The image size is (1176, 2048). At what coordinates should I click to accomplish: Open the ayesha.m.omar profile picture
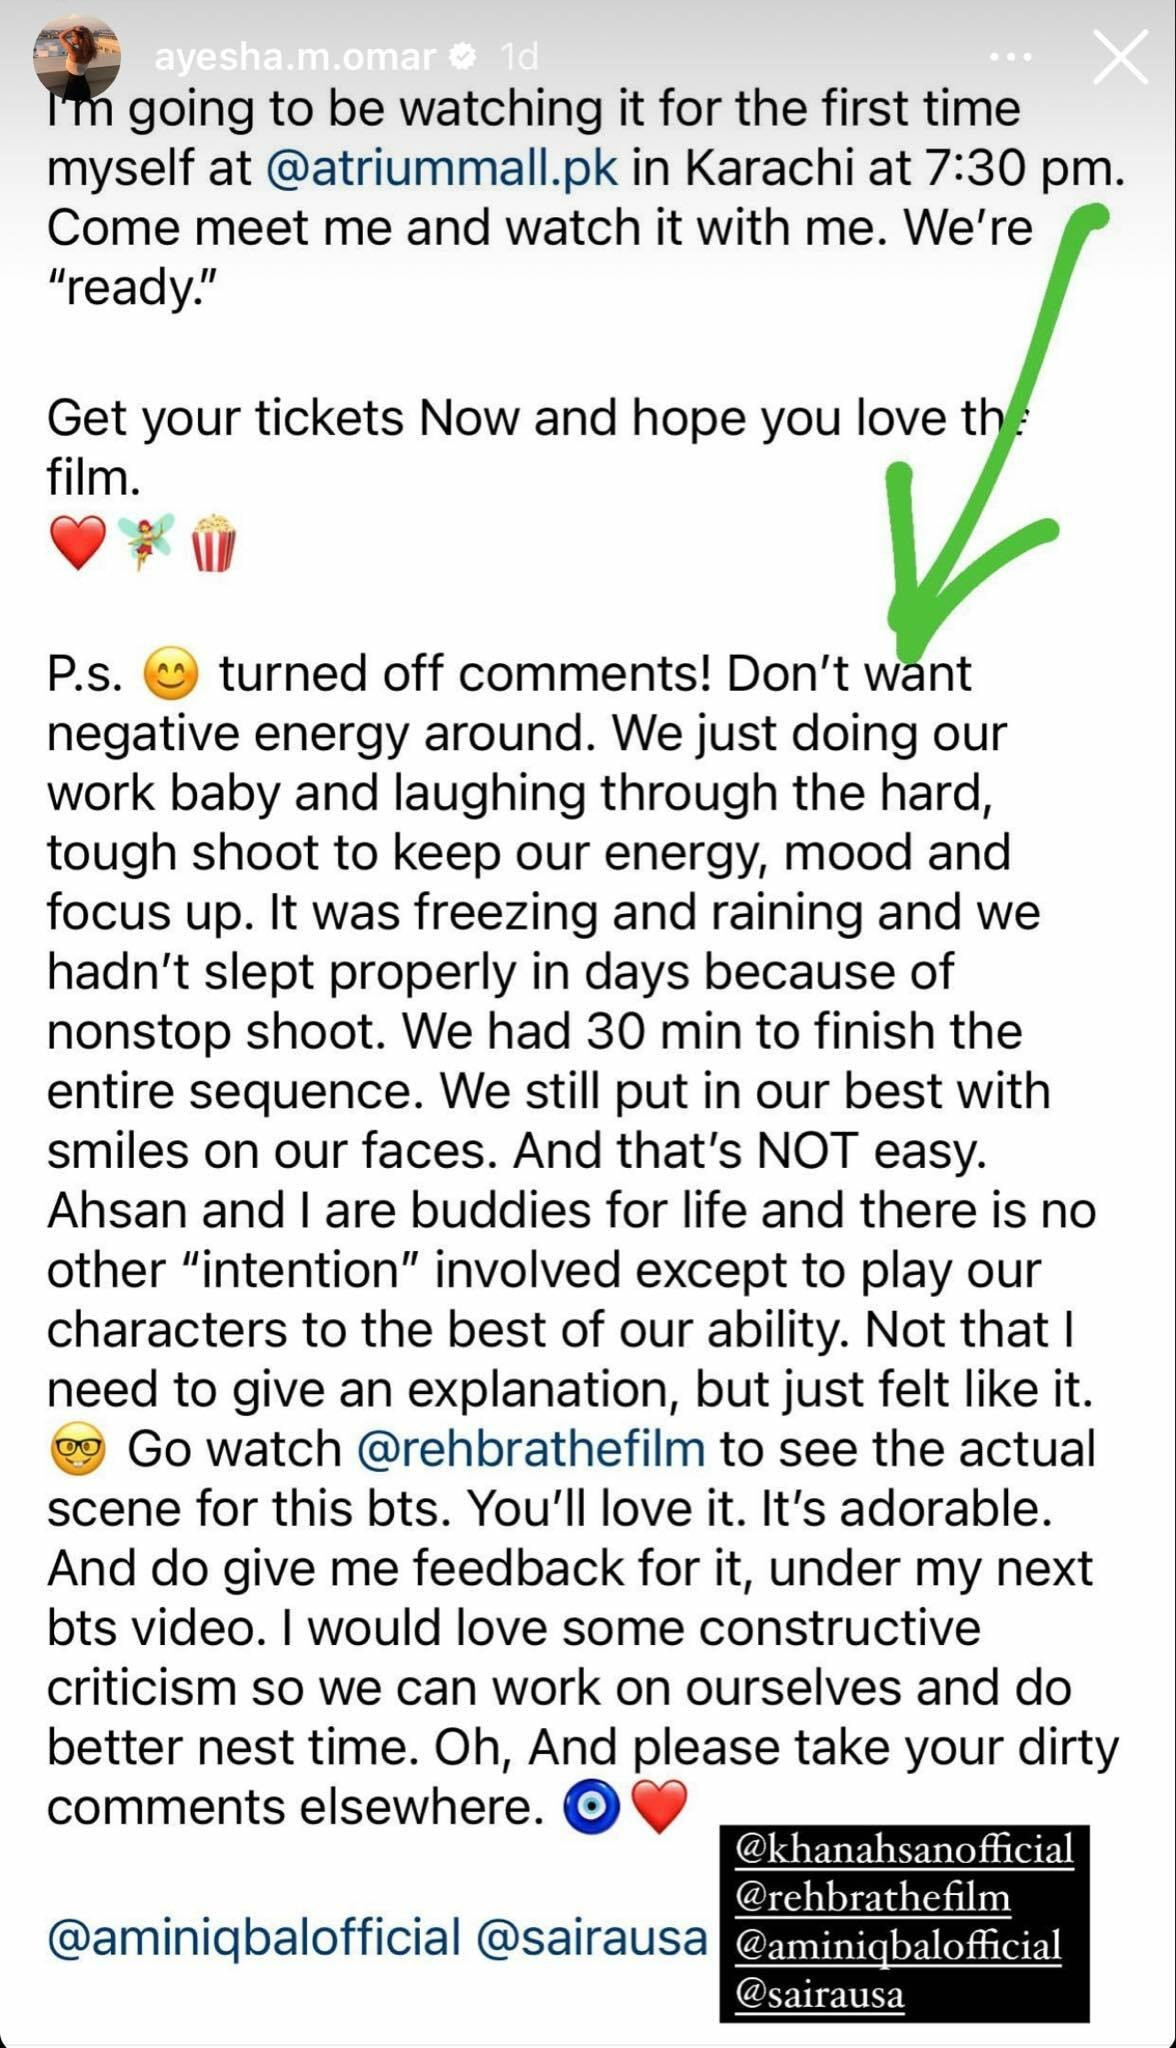(76, 58)
